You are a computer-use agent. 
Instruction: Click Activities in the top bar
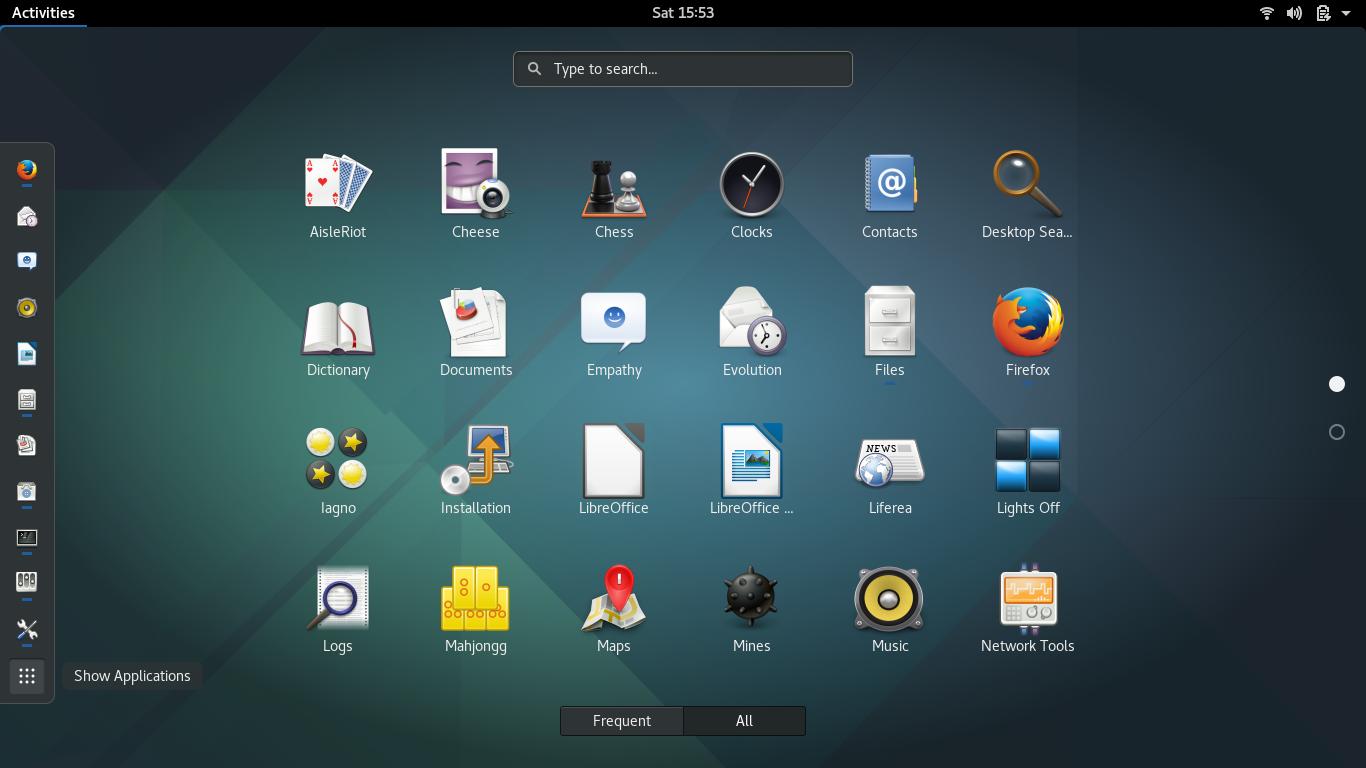44,12
